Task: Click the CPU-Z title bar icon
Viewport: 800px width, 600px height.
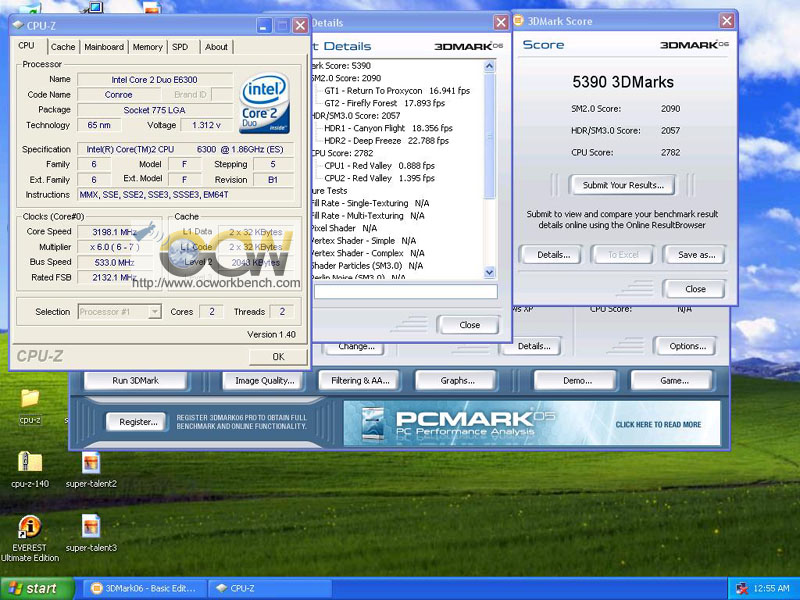Action: (x=18, y=25)
